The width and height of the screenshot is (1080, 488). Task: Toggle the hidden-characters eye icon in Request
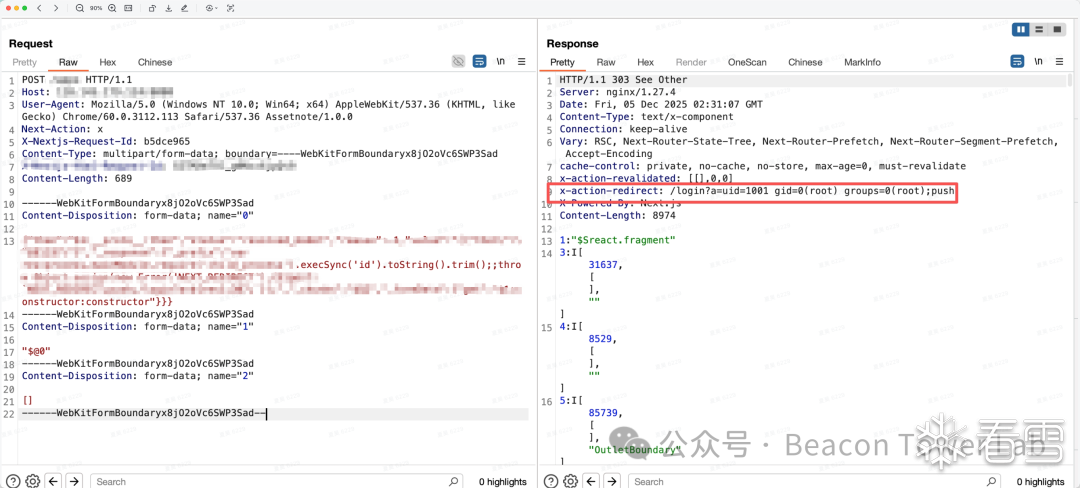[x=458, y=62]
